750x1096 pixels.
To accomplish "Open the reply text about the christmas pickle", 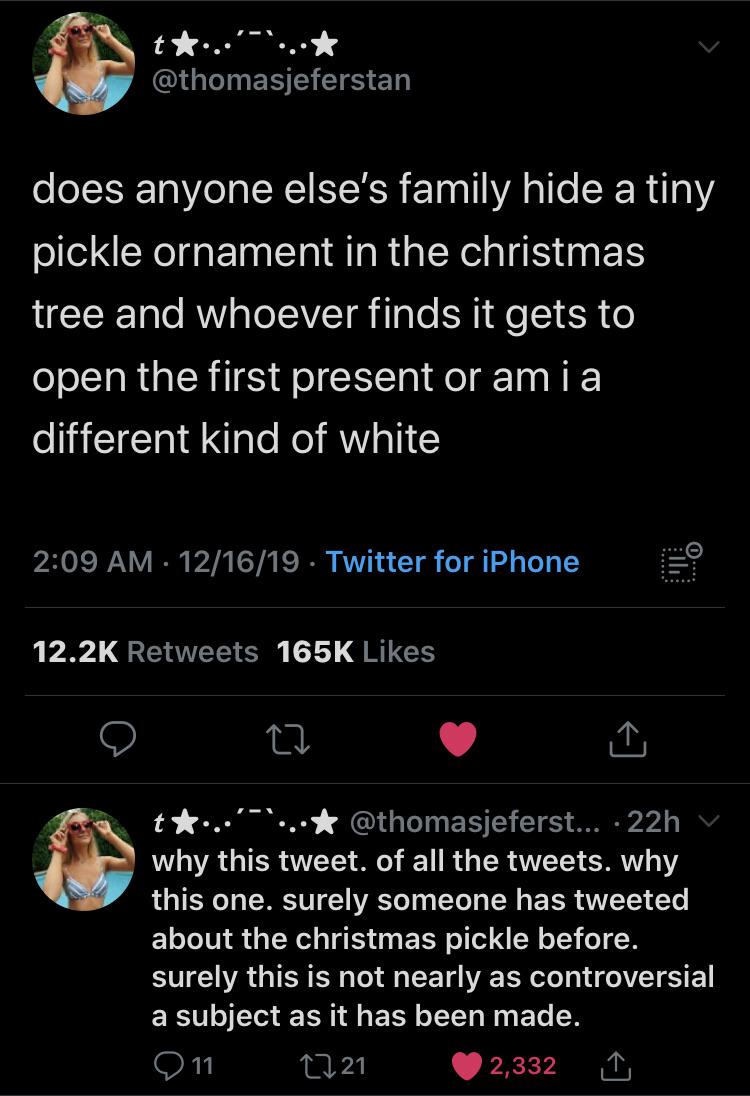I will [x=432, y=939].
